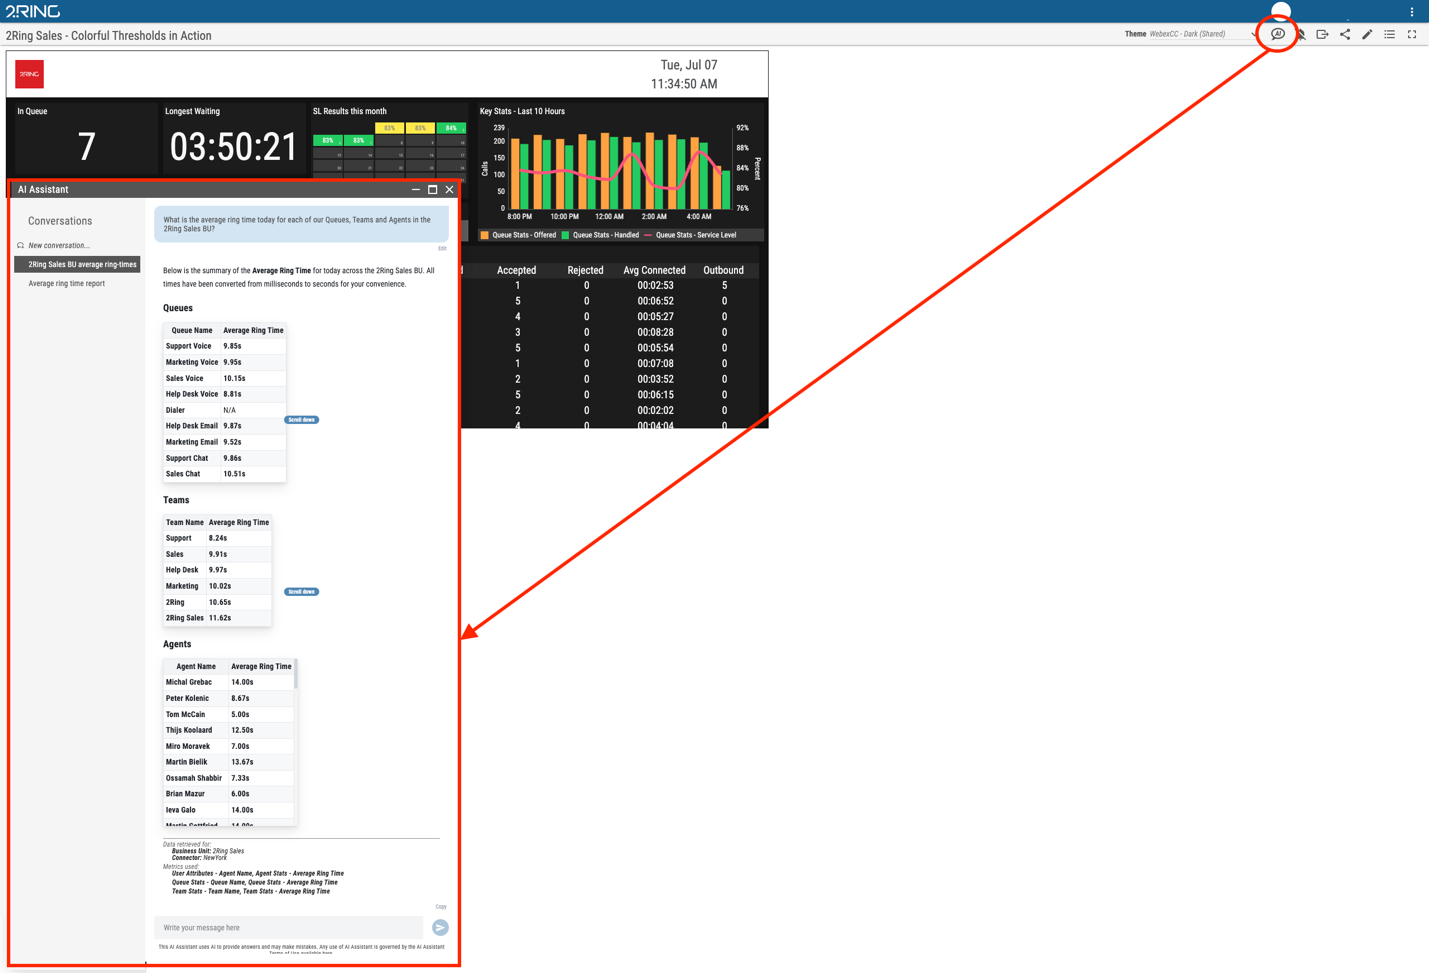Toggle fullscreen mode icon
Viewport: 1429px width, 973px height.
(x=1412, y=35)
